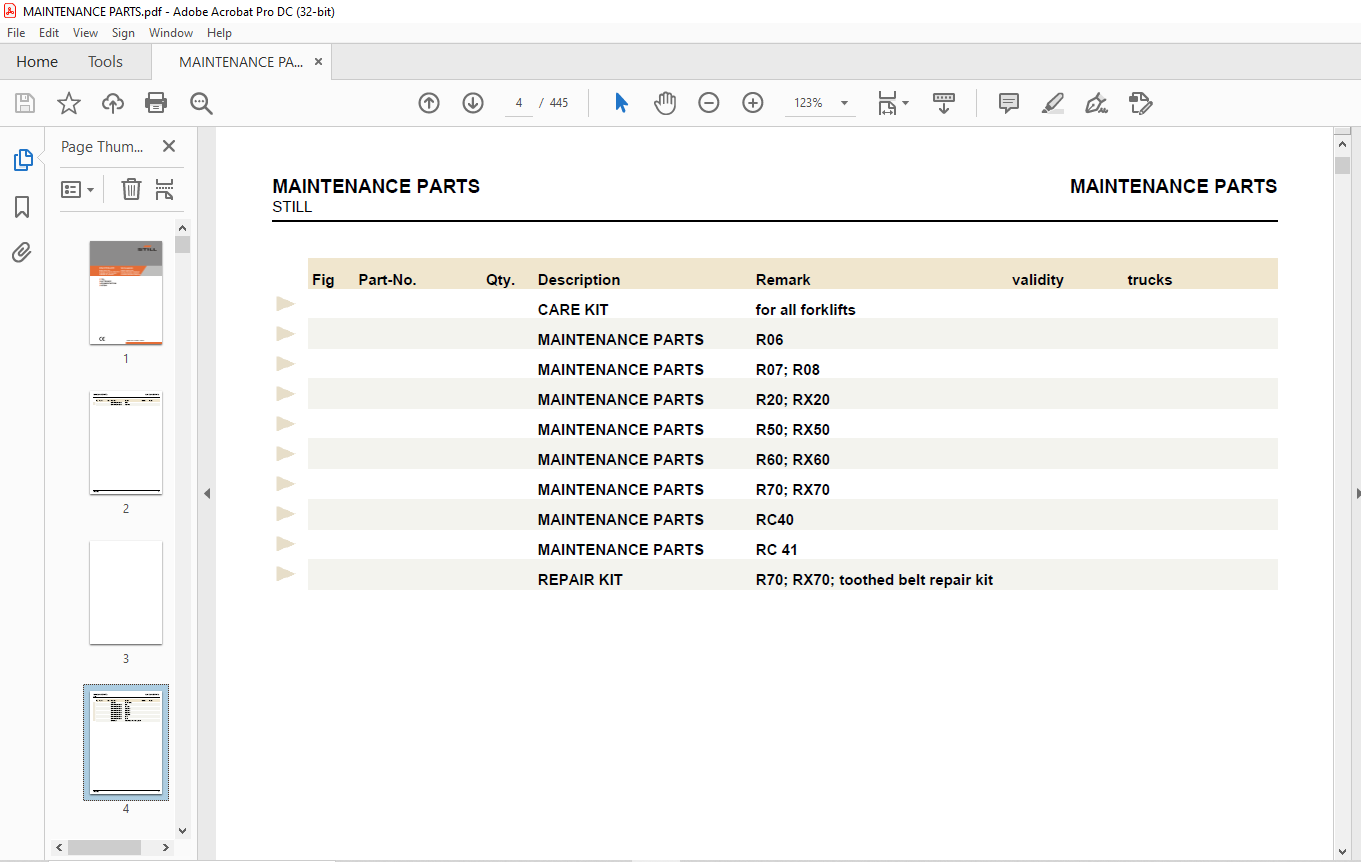Open fit page options dropdown arrow

pyautogui.click(x=905, y=103)
